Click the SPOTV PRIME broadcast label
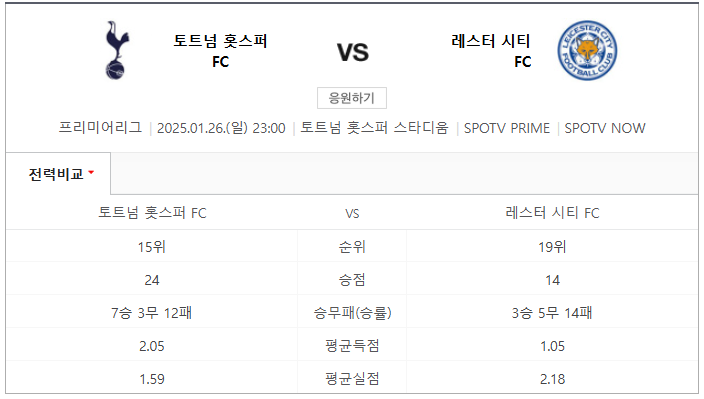Screen dimensions: 704x399 (x=506, y=128)
